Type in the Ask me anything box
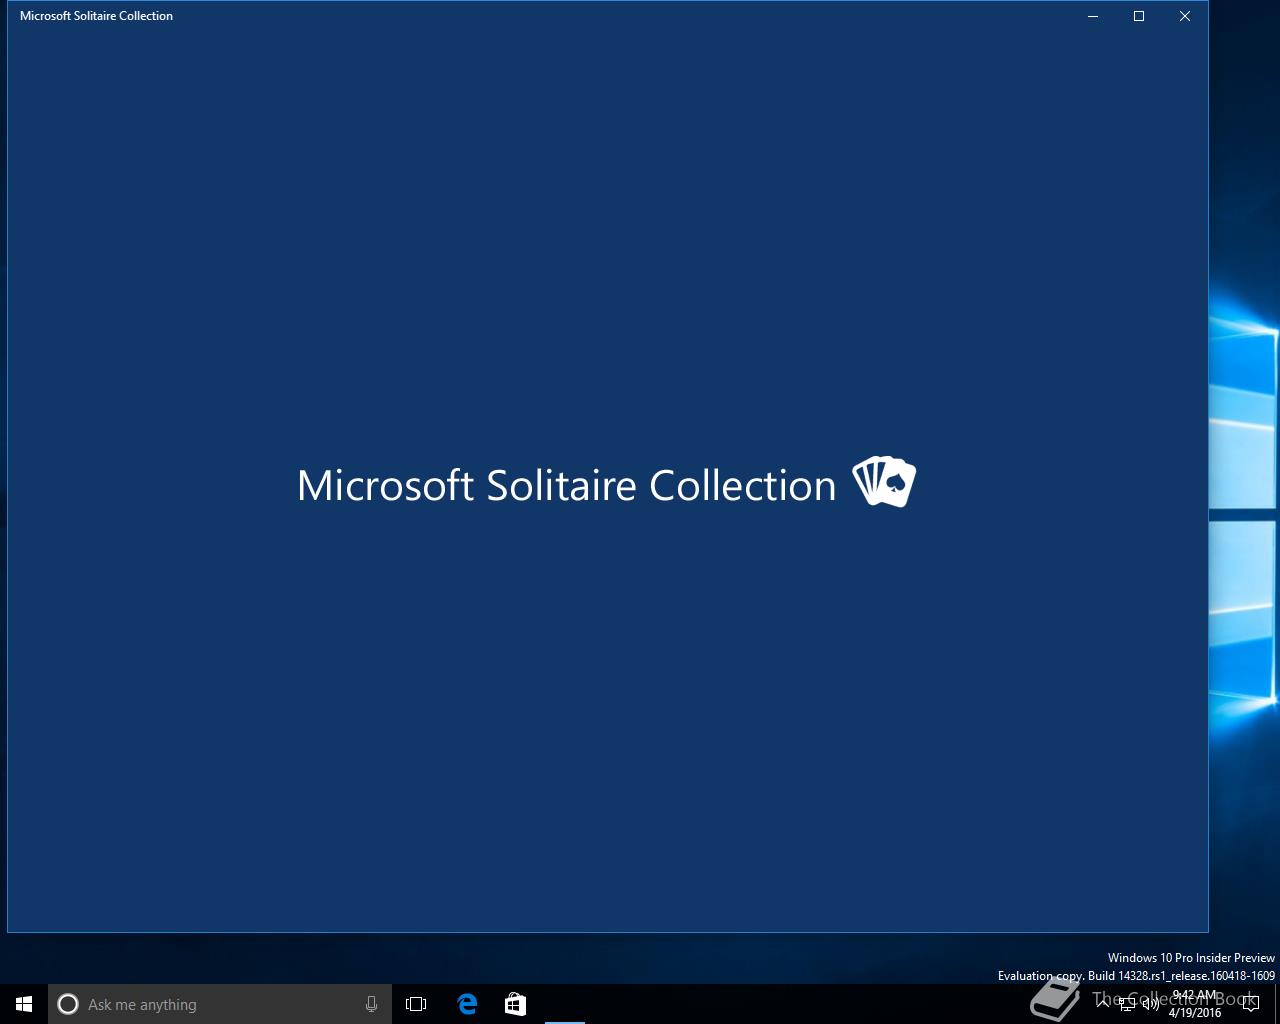Image resolution: width=1280 pixels, height=1024 pixels. (220, 1004)
